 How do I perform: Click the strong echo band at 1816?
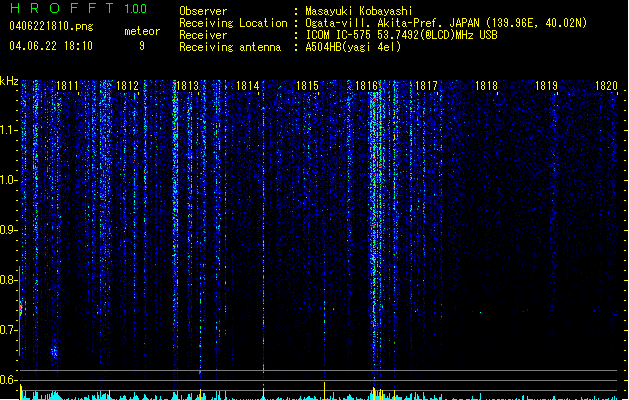coord(376,237)
